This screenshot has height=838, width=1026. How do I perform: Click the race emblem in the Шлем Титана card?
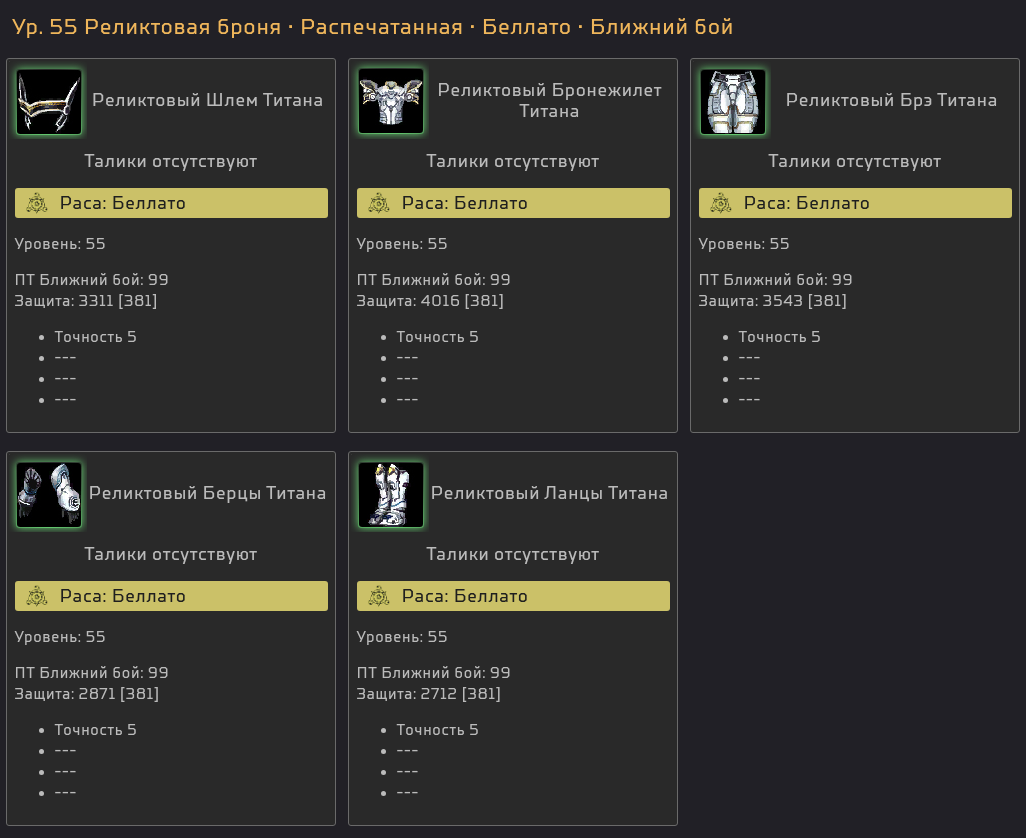[x=37, y=203]
